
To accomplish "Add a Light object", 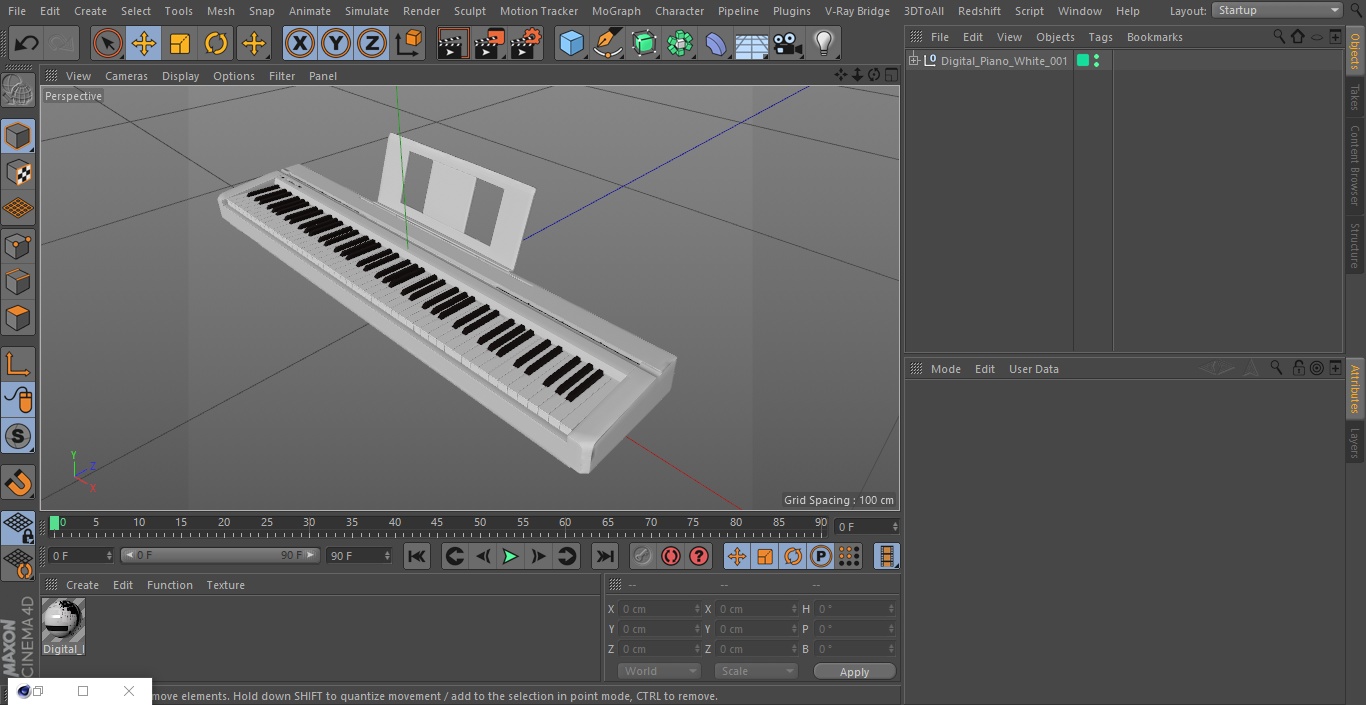I will point(824,44).
